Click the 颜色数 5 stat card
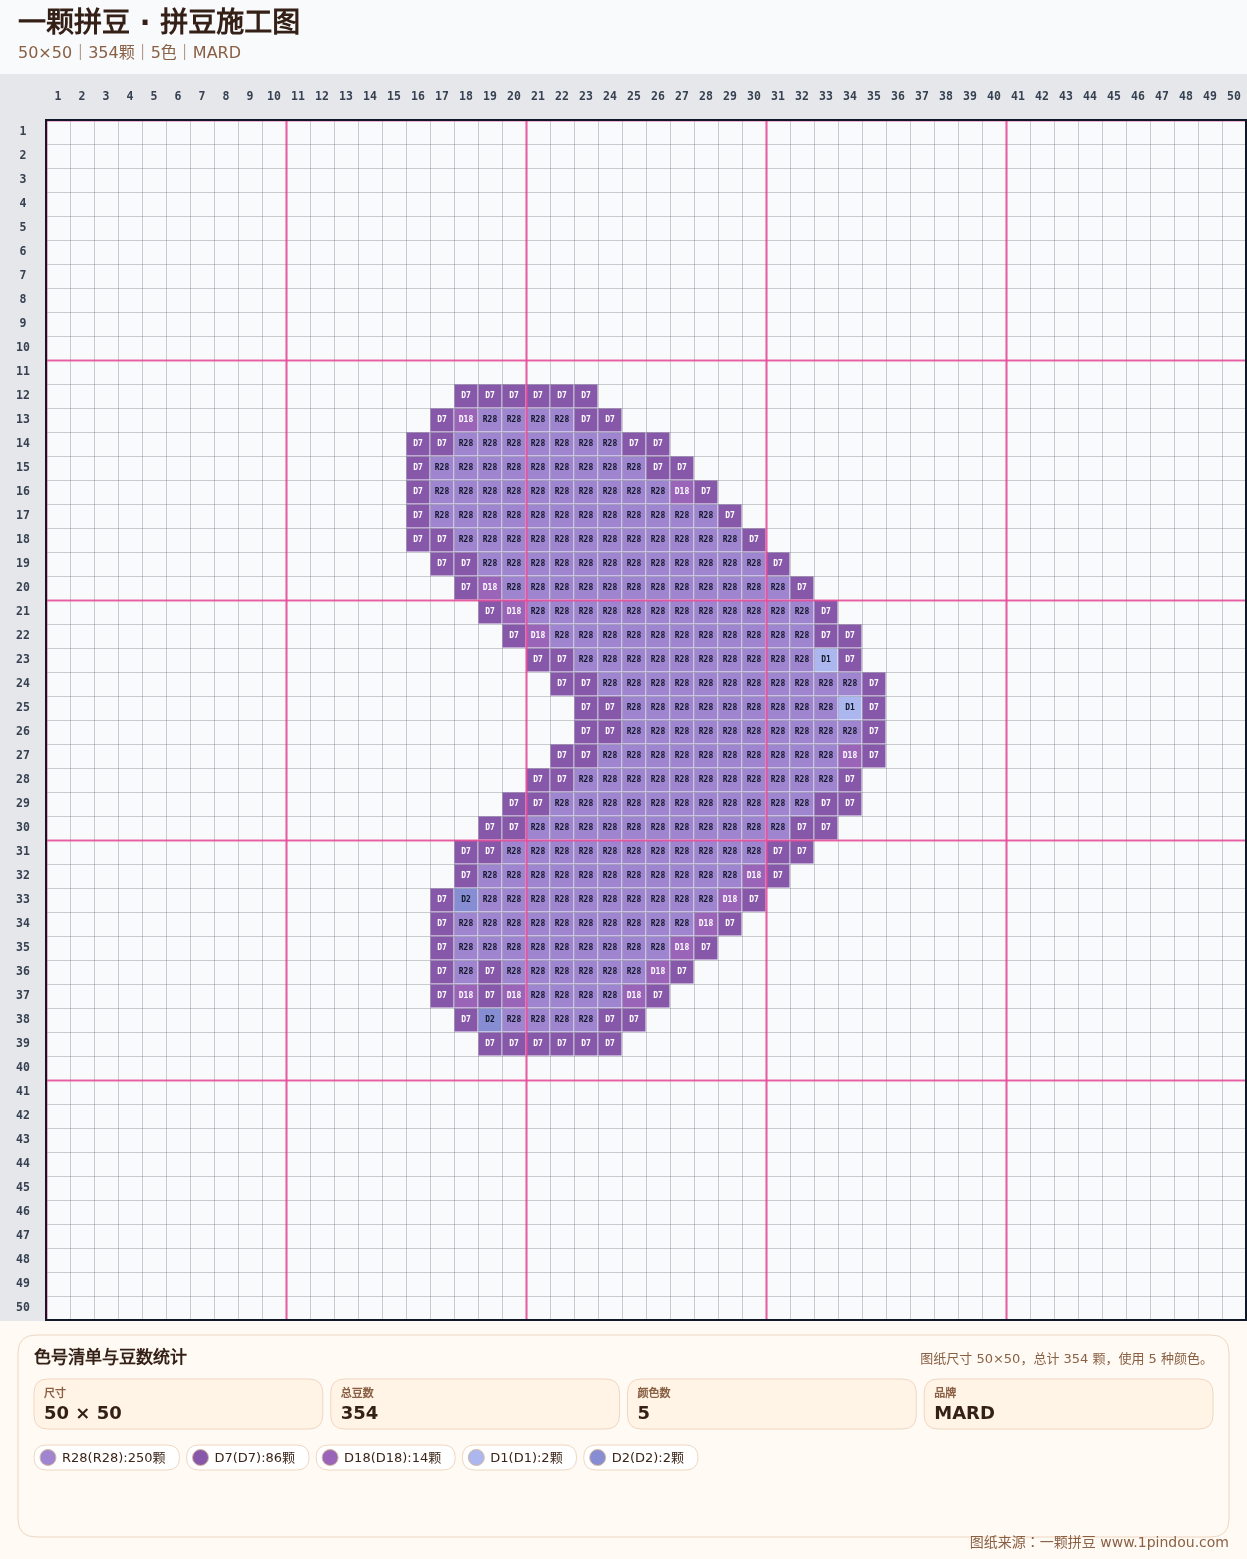Viewport: 1247px width, 1559px height. point(772,1404)
